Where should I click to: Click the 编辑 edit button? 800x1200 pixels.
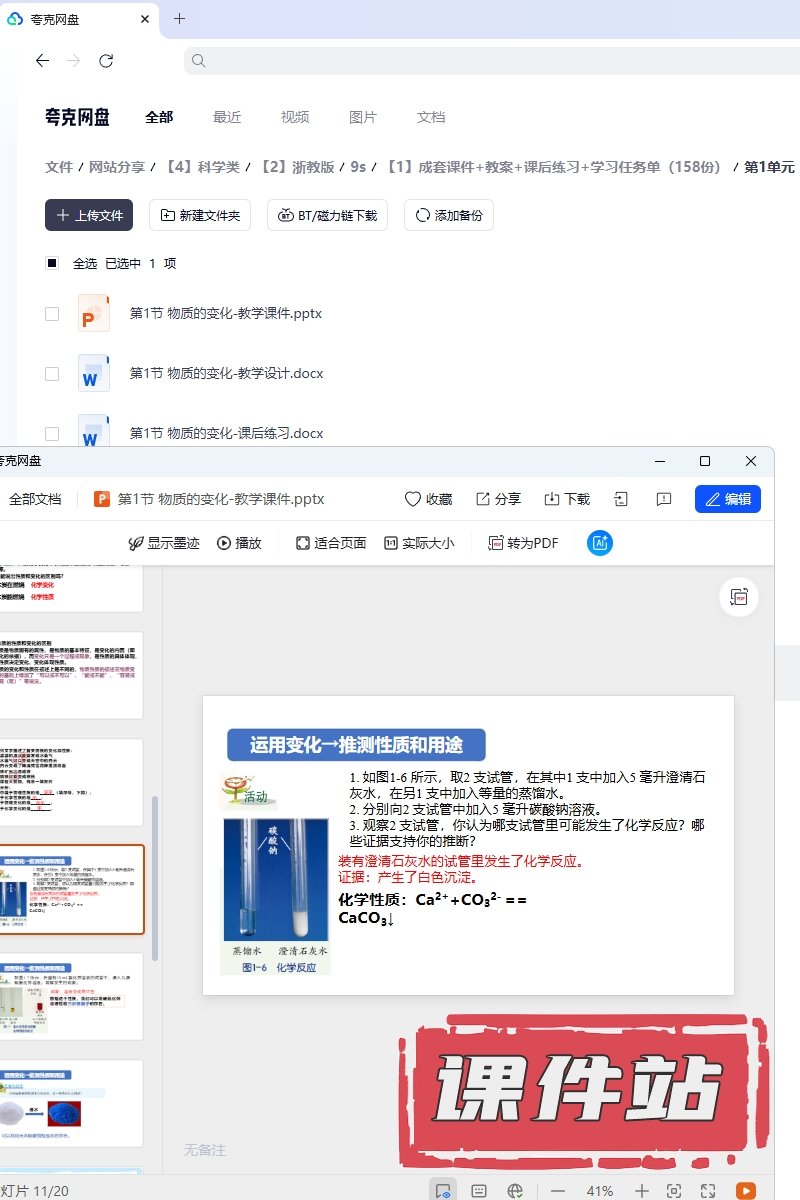pyautogui.click(x=728, y=499)
